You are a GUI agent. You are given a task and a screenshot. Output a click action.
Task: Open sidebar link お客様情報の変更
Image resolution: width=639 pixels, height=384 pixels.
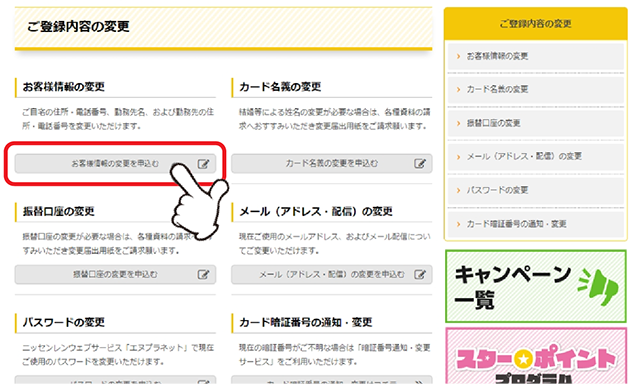pos(536,56)
